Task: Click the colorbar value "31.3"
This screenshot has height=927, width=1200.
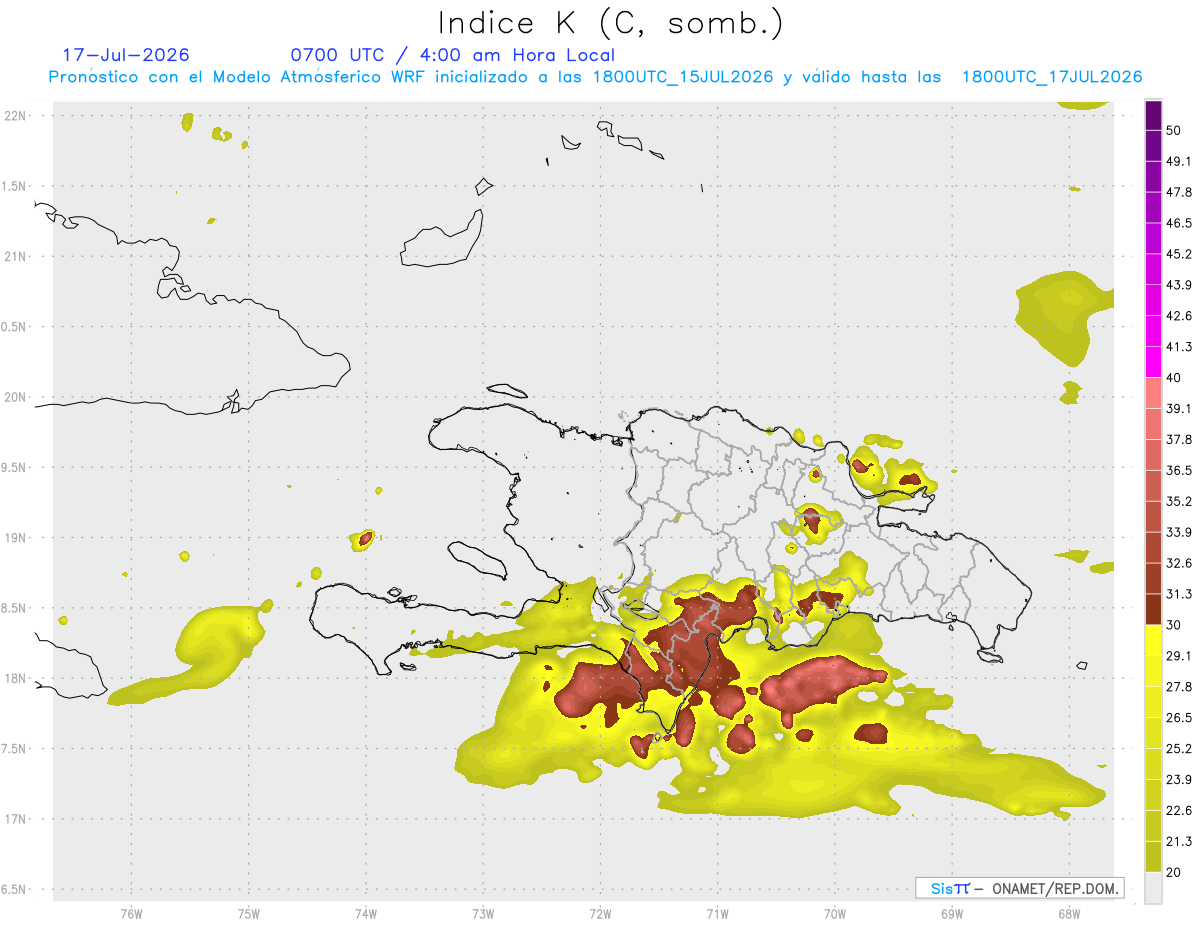Action: point(1179,595)
